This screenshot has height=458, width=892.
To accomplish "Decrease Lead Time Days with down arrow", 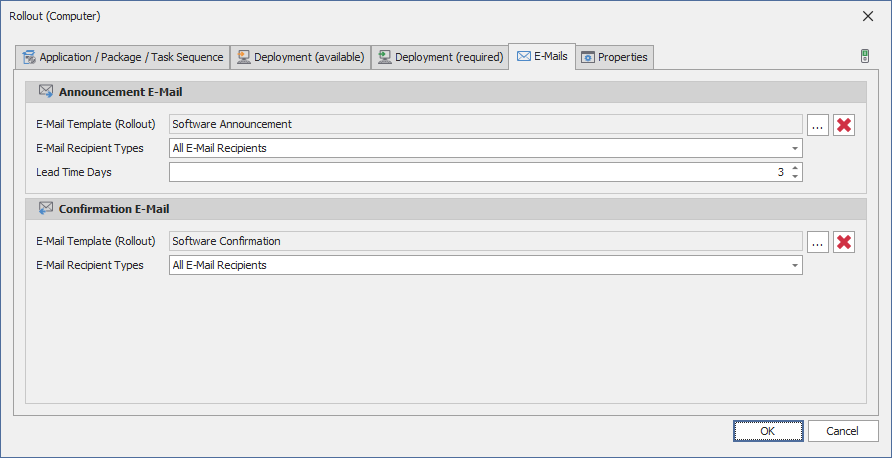I will (795, 176).
